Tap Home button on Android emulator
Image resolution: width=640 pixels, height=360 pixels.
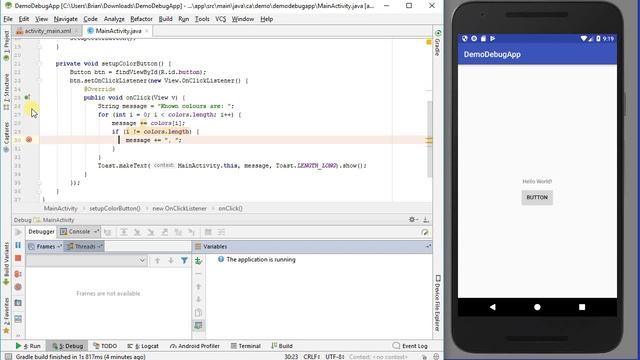click(537, 307)
